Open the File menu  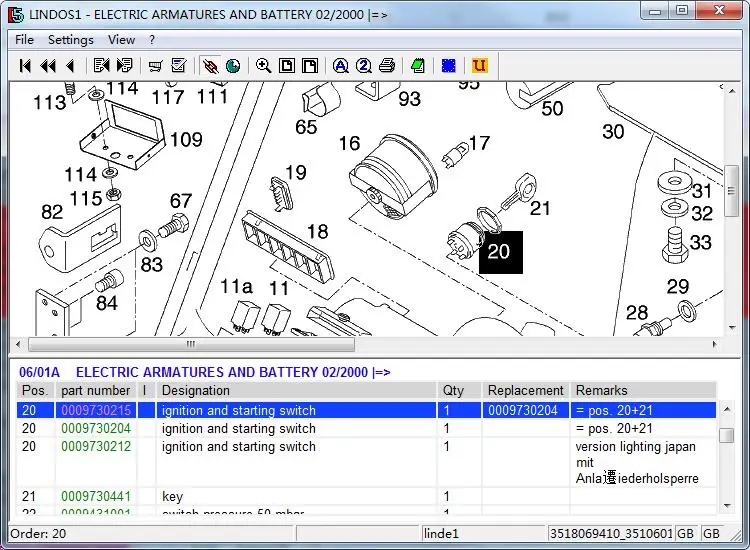24,40
